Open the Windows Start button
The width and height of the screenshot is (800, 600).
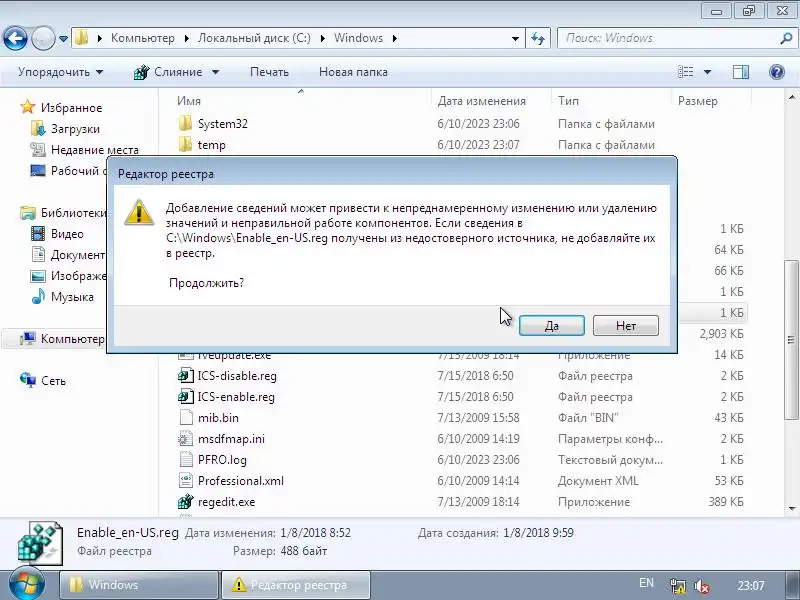pos(26,584)
